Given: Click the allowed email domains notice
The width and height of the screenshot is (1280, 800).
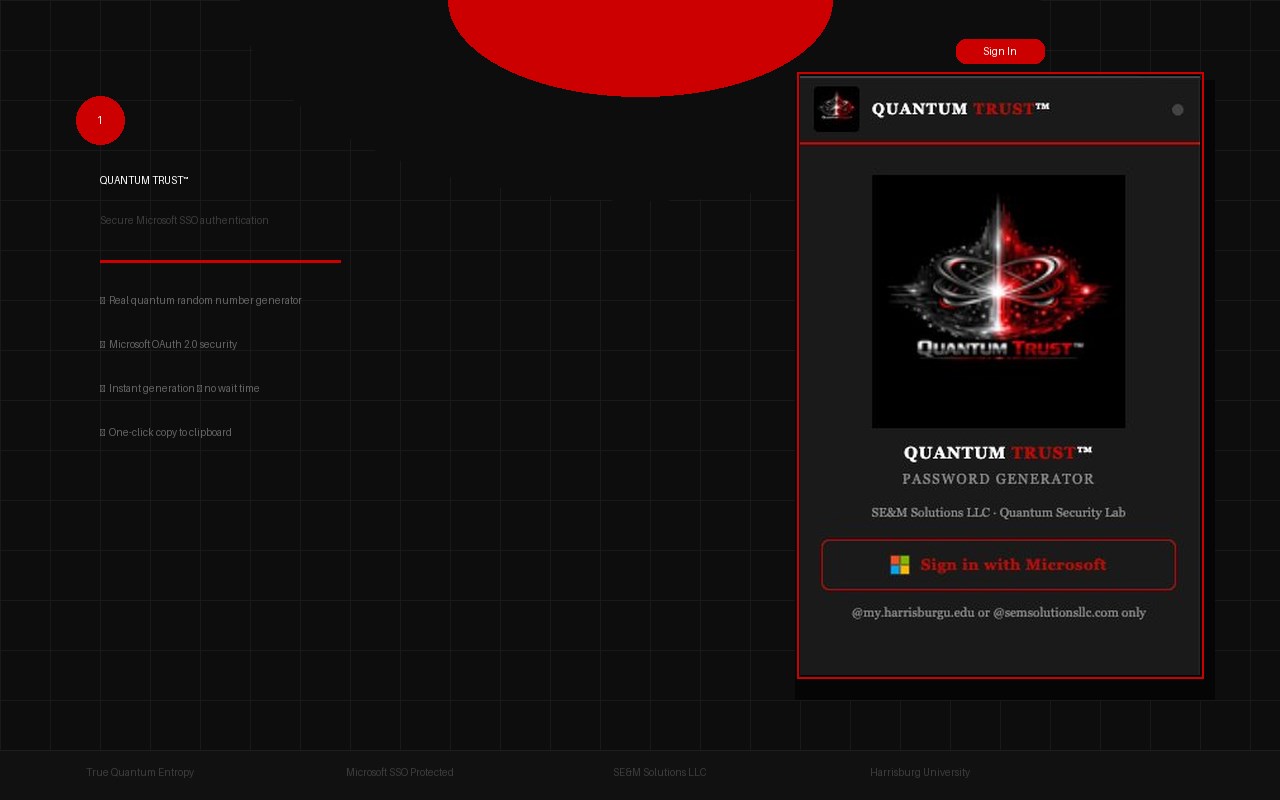Looking at the screenshot, I should pos(998,613).
